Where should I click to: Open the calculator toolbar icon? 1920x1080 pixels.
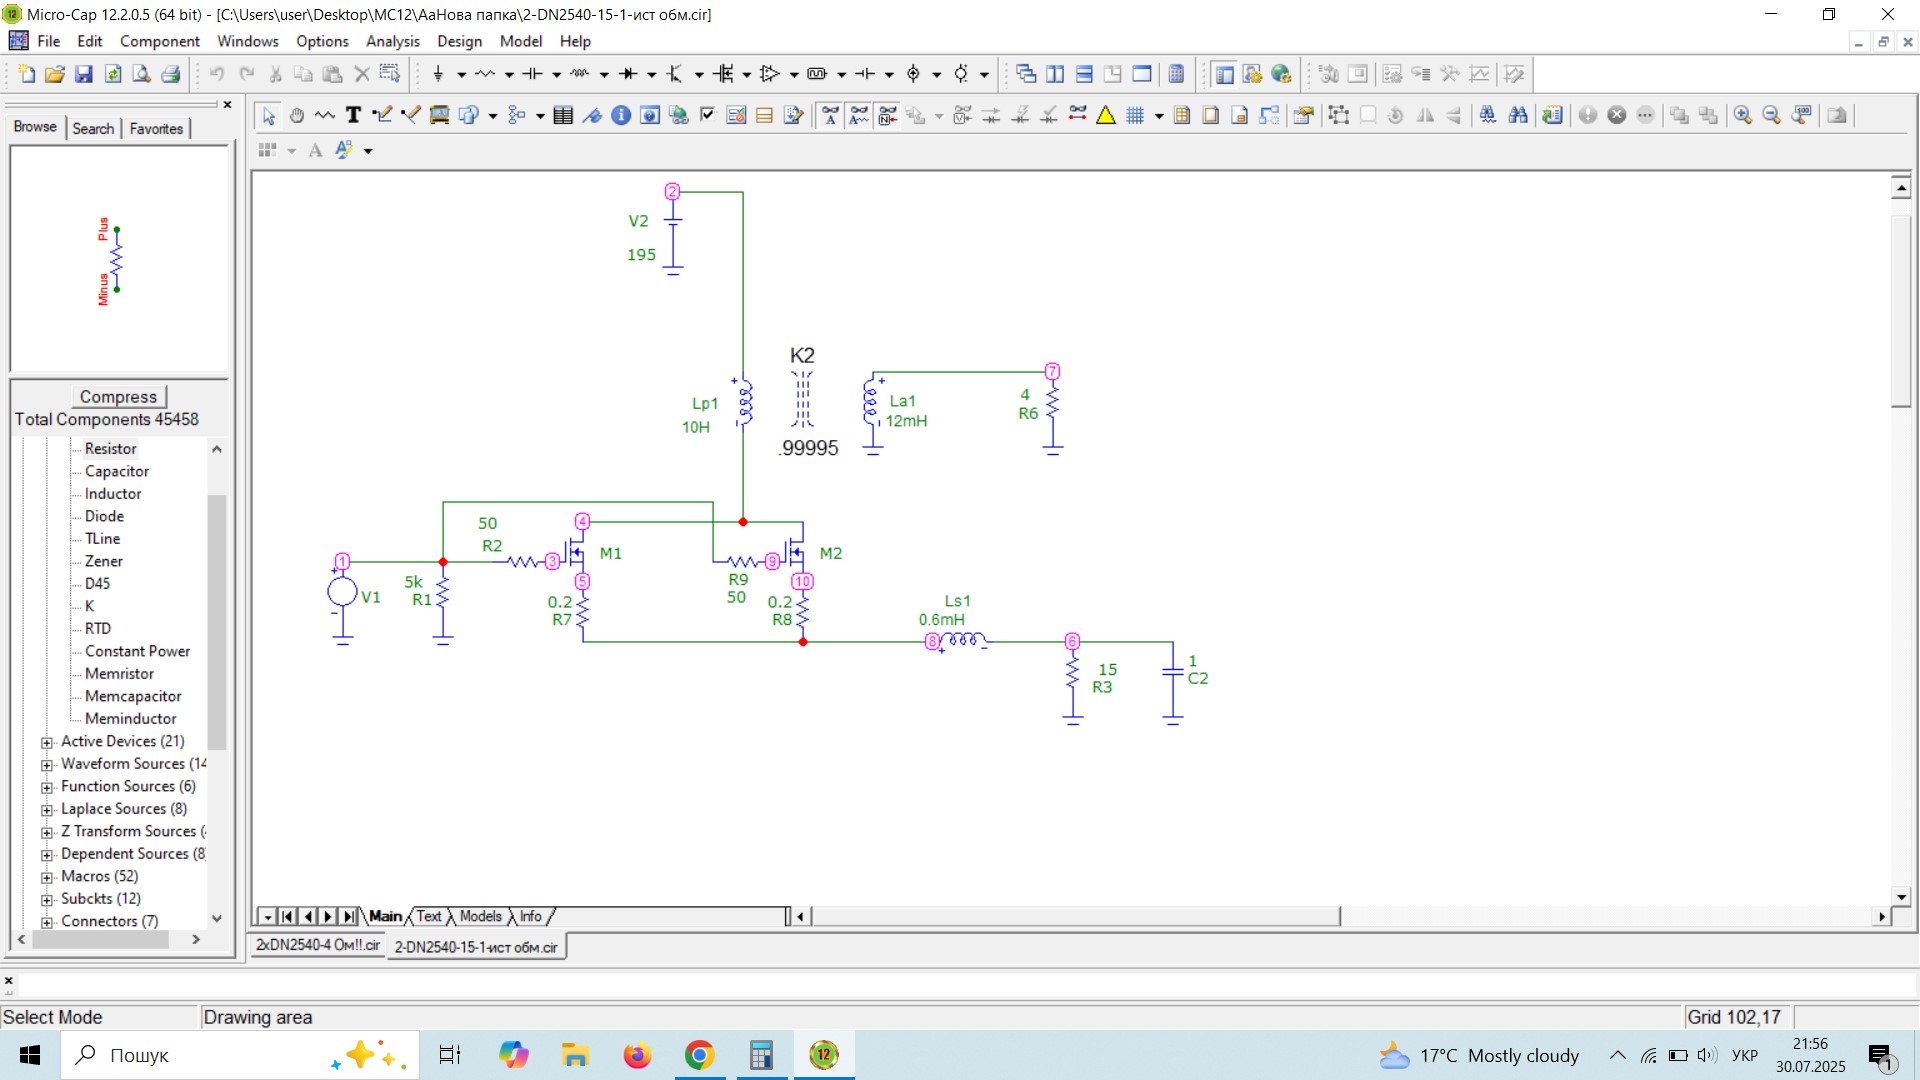click(1177, 74)
